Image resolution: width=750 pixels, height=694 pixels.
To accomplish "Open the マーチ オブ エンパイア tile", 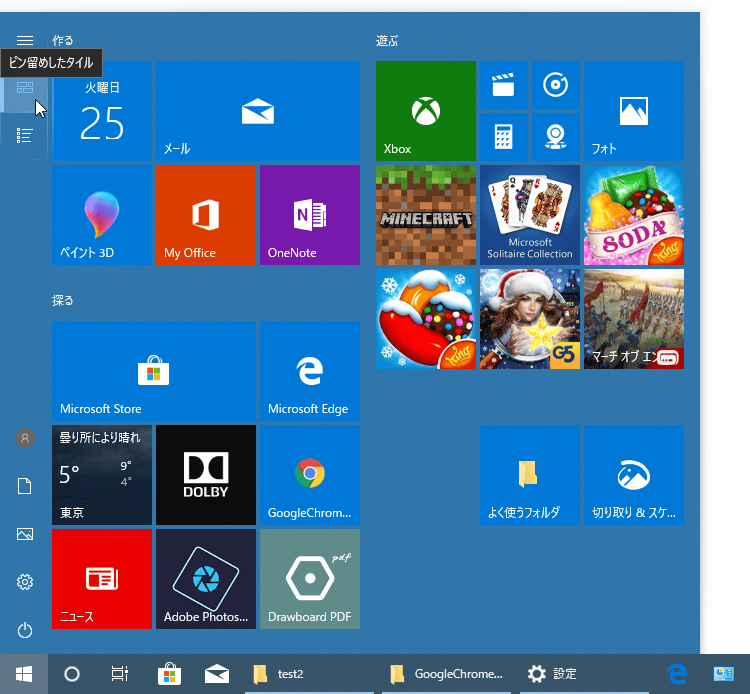I will coord(634,319).
